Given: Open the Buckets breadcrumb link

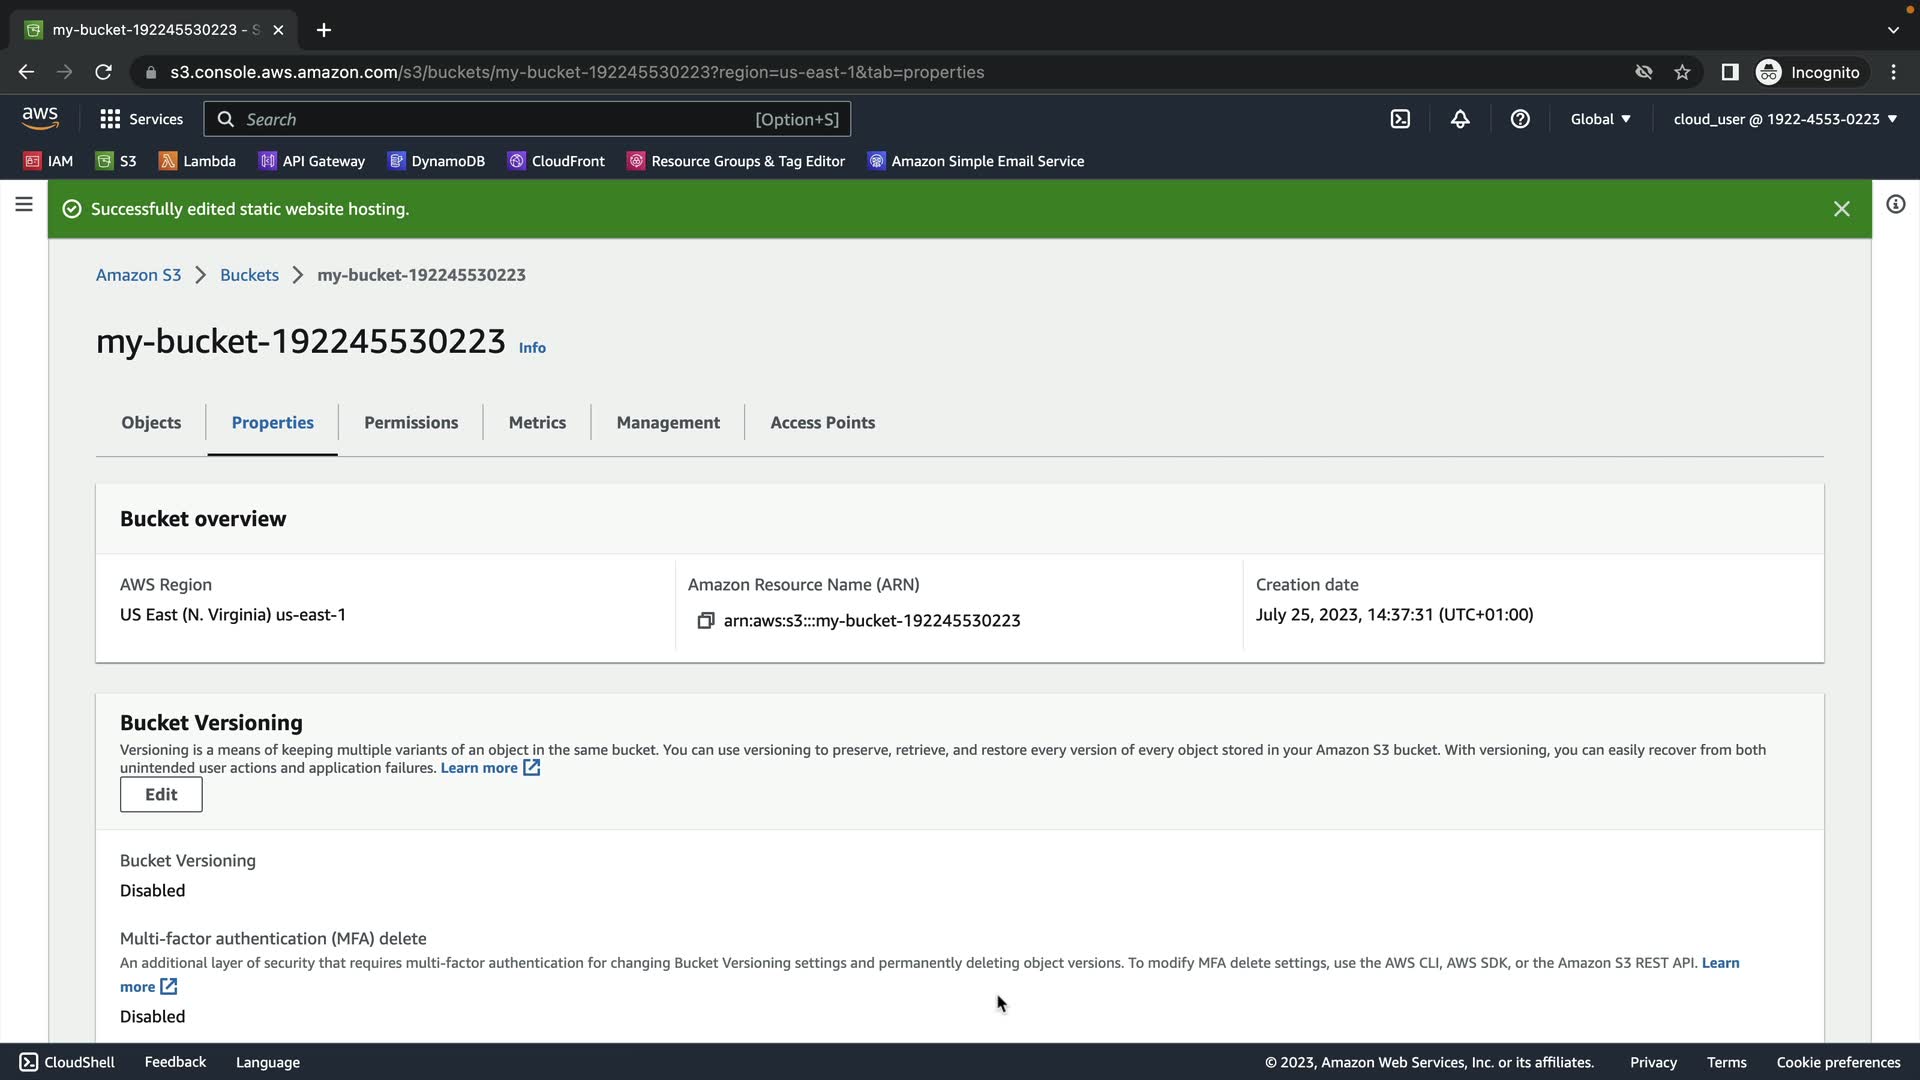Looking at the screenshot, I should point(249,275).
